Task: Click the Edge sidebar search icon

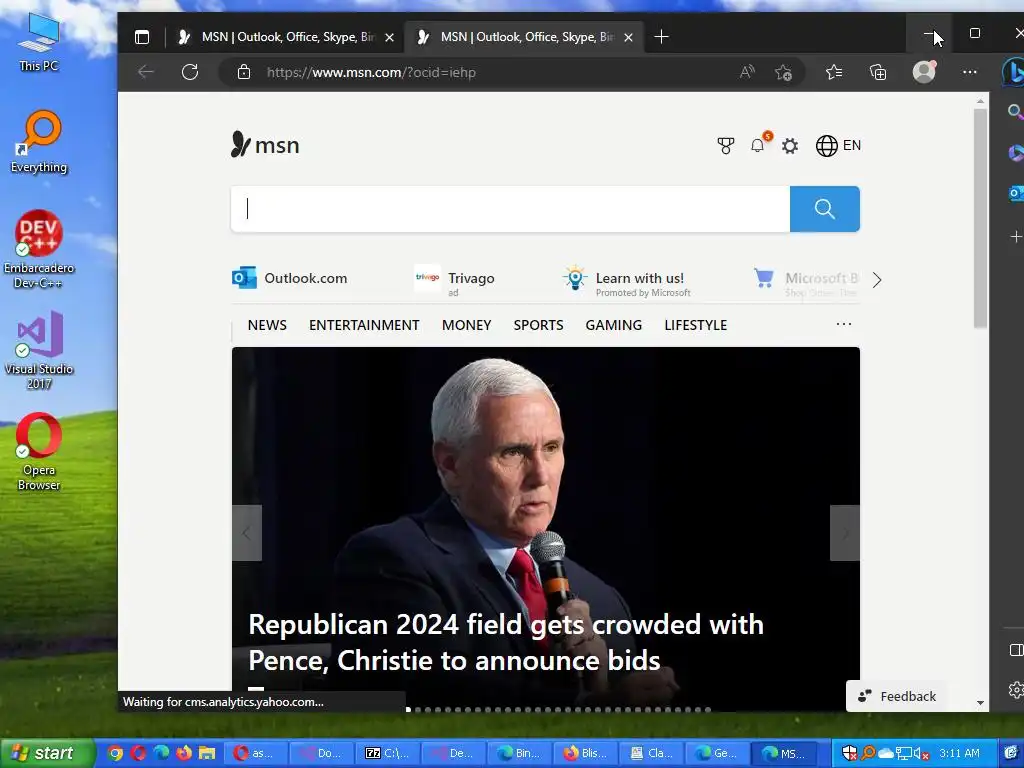Action: coord(1015,112)
